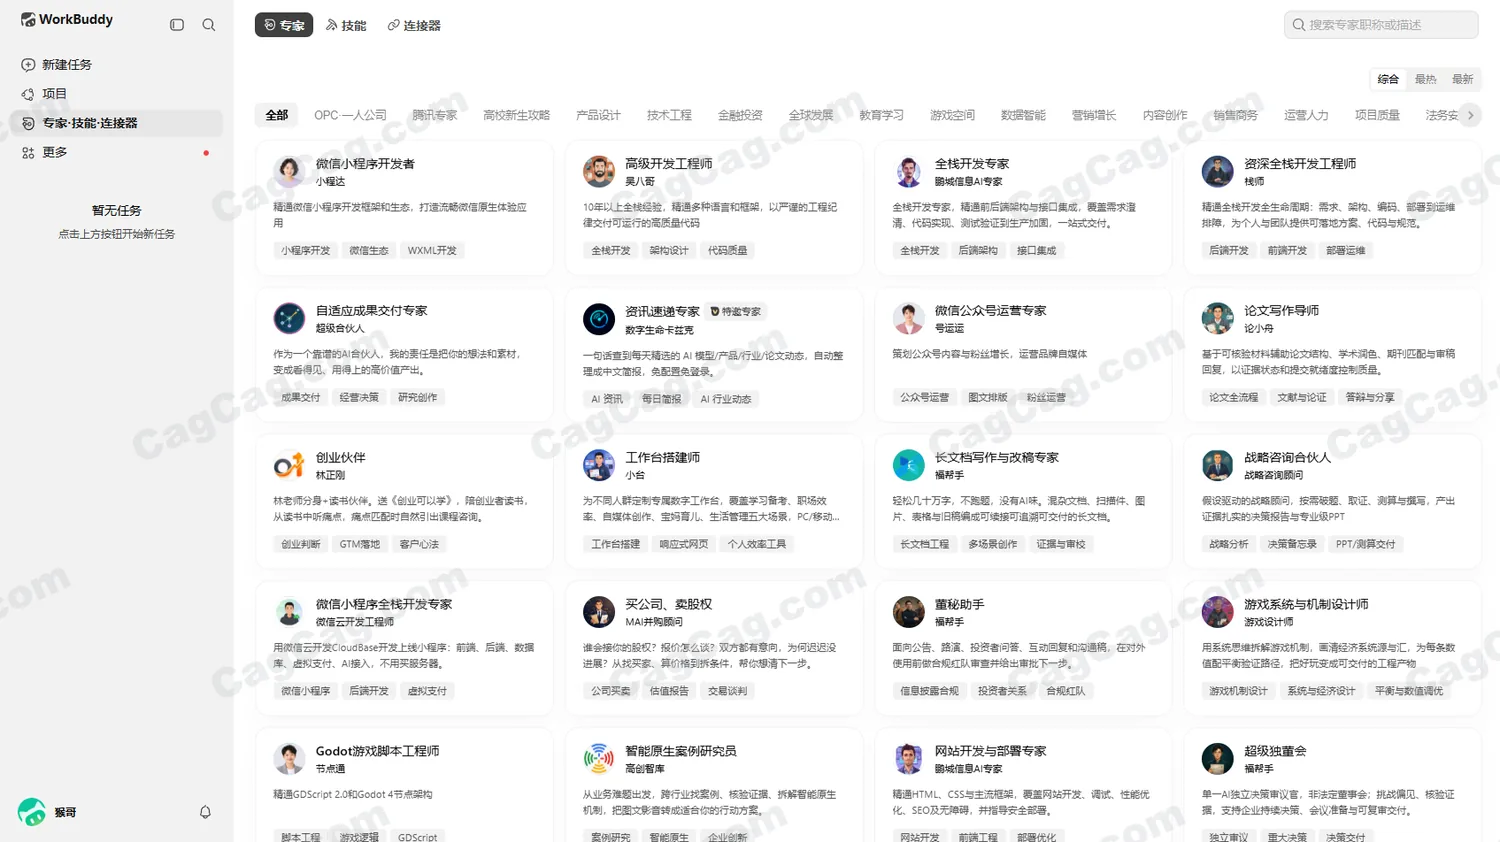Select 论文写作导师 avatar
The height and width of the screenshot is (842, 1500).
(1217, 319)
